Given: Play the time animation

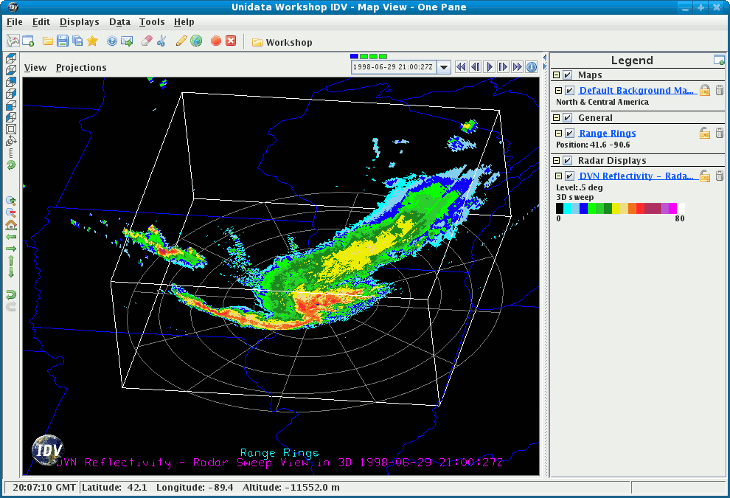Looking at the screenshot, I should (x=490, y=67).
